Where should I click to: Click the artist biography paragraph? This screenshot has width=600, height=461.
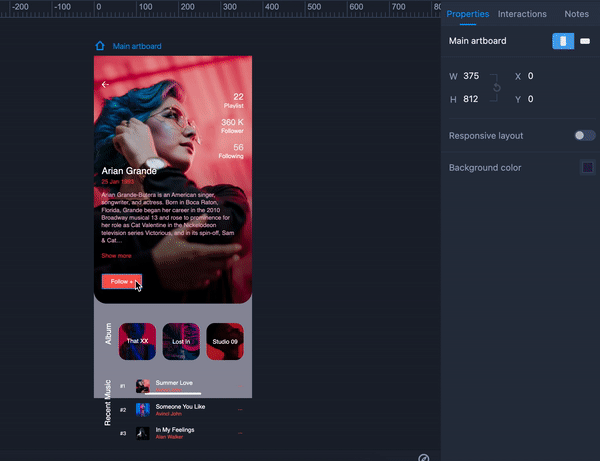click(168, 217)
